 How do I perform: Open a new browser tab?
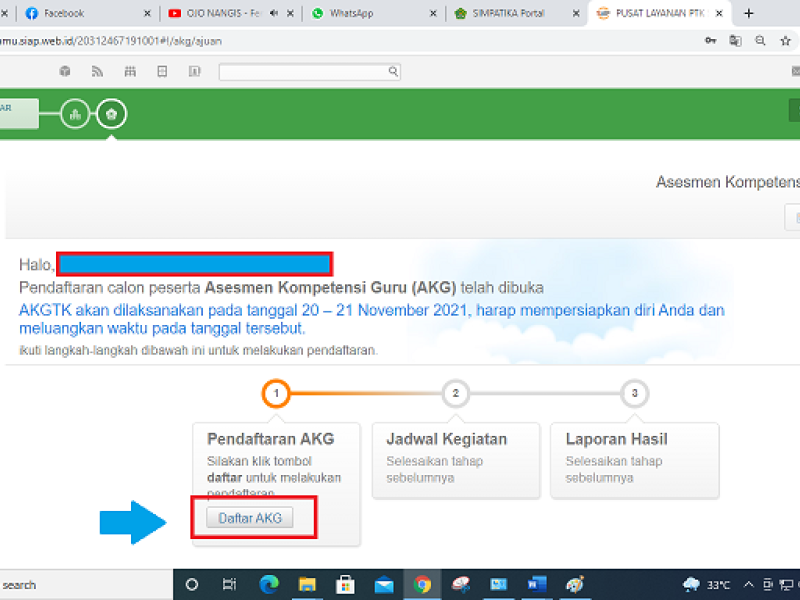(x=749, y=13)
